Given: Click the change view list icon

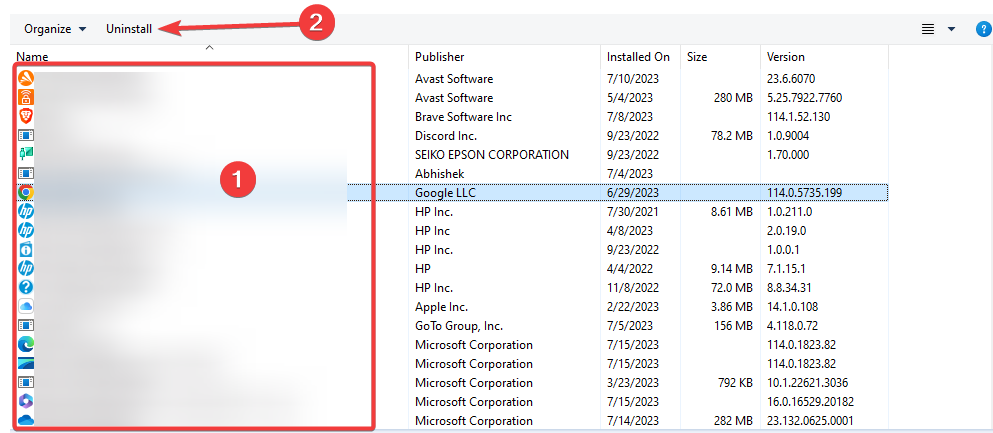Looking at the screenshot, I should 928,29.
